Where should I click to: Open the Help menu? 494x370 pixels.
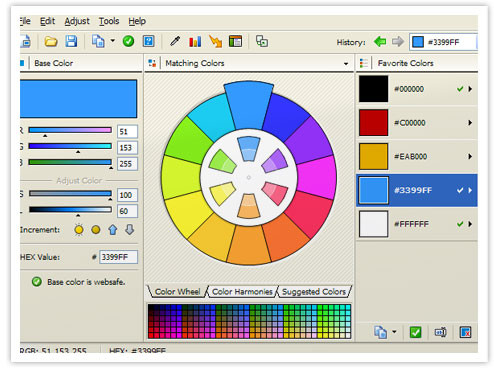(137, 21)
